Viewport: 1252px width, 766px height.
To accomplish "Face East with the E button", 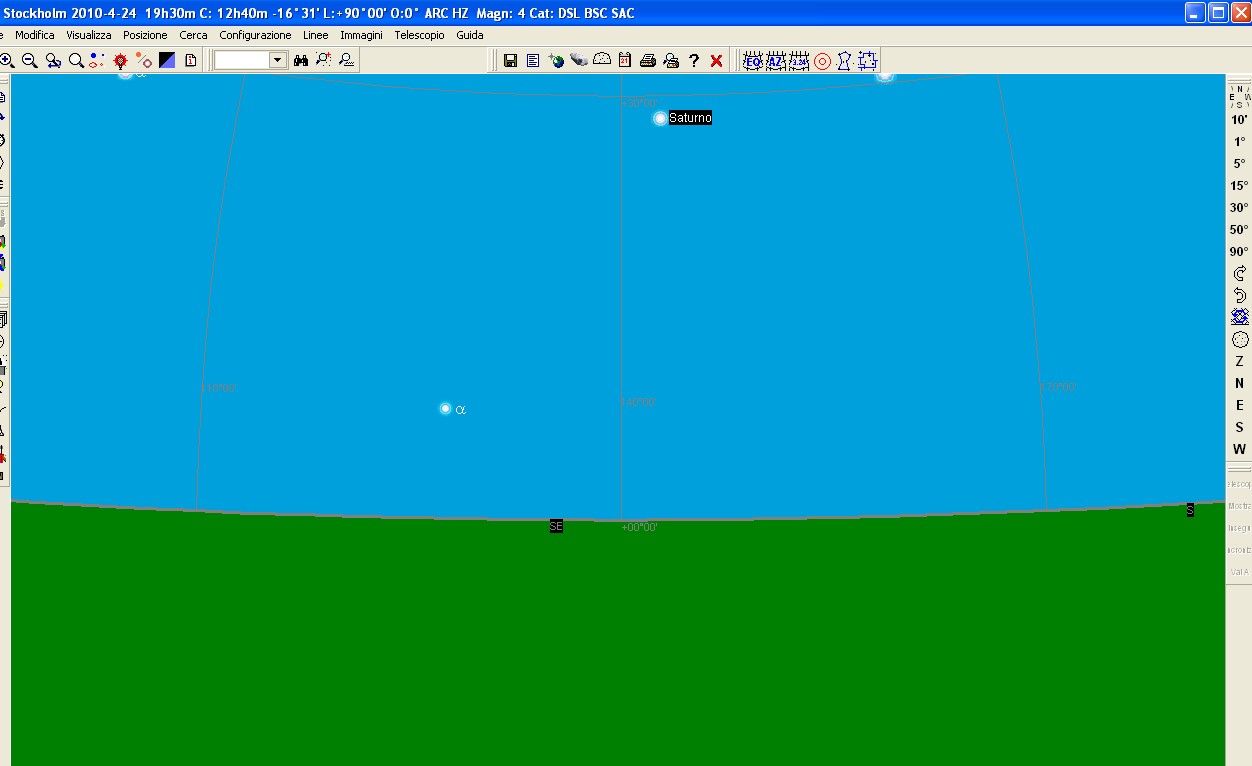I will click(x=1240, y=406).
